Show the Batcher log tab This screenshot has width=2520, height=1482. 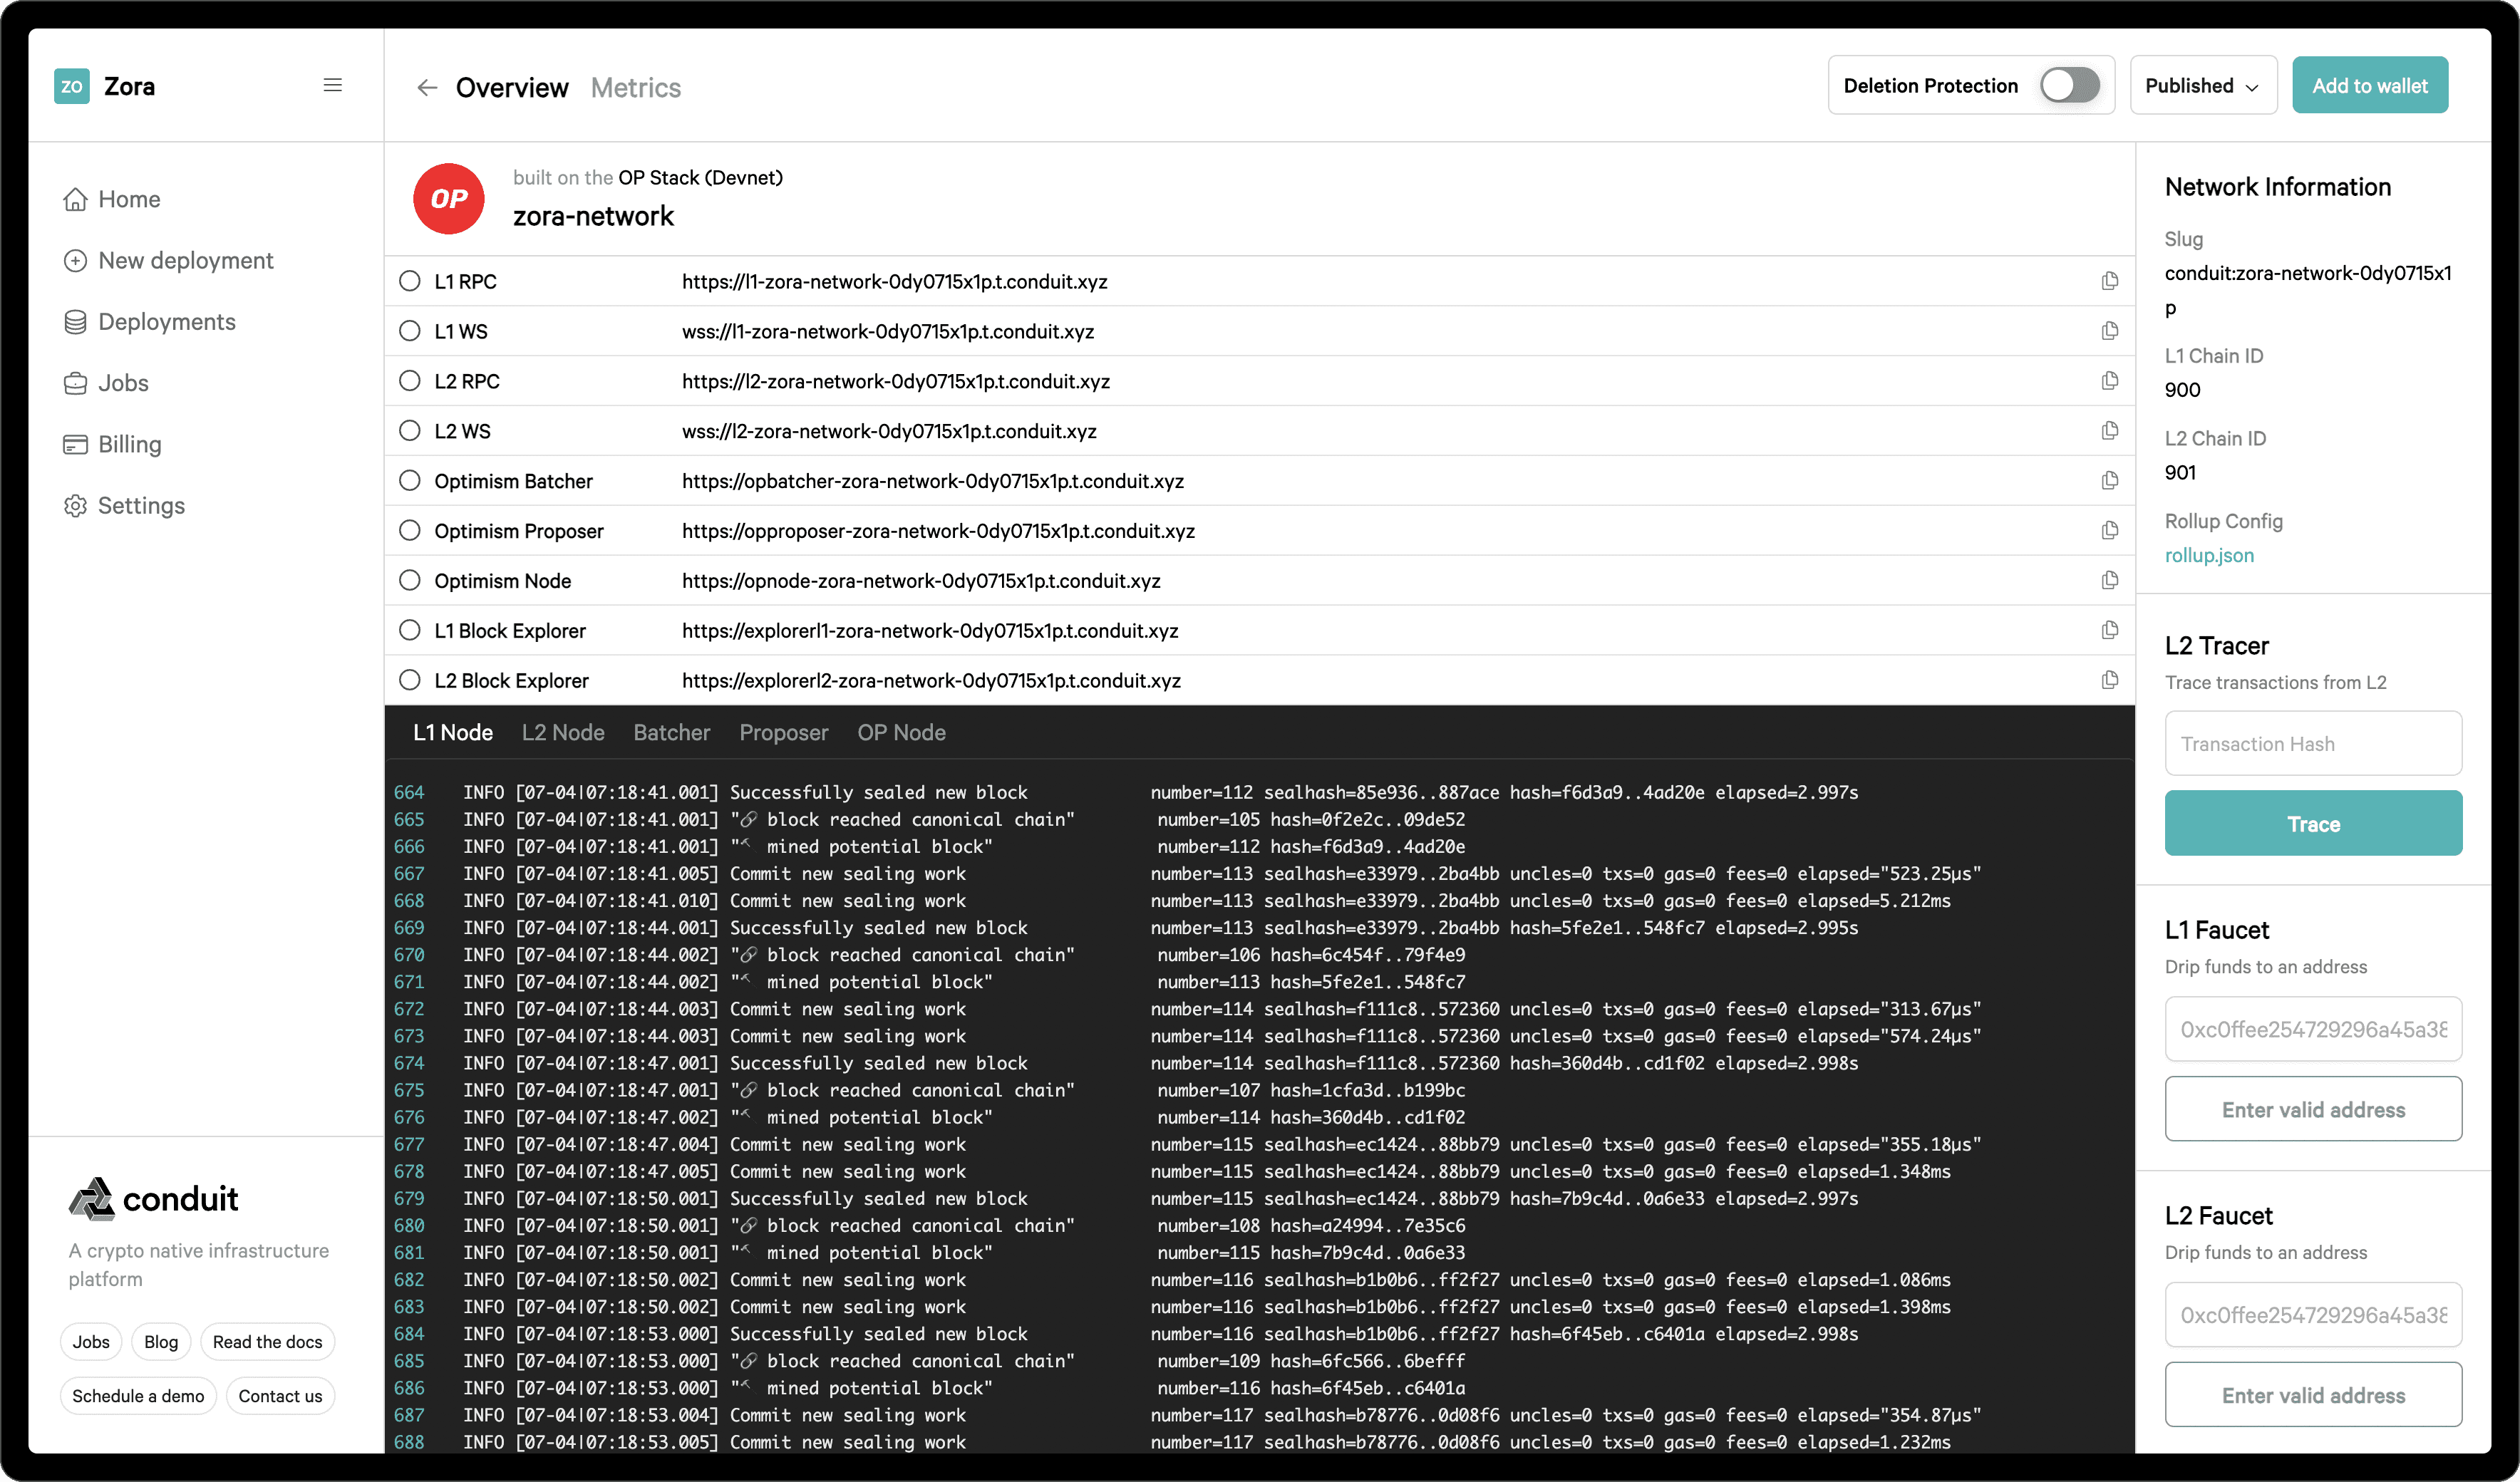pos(671,733)
